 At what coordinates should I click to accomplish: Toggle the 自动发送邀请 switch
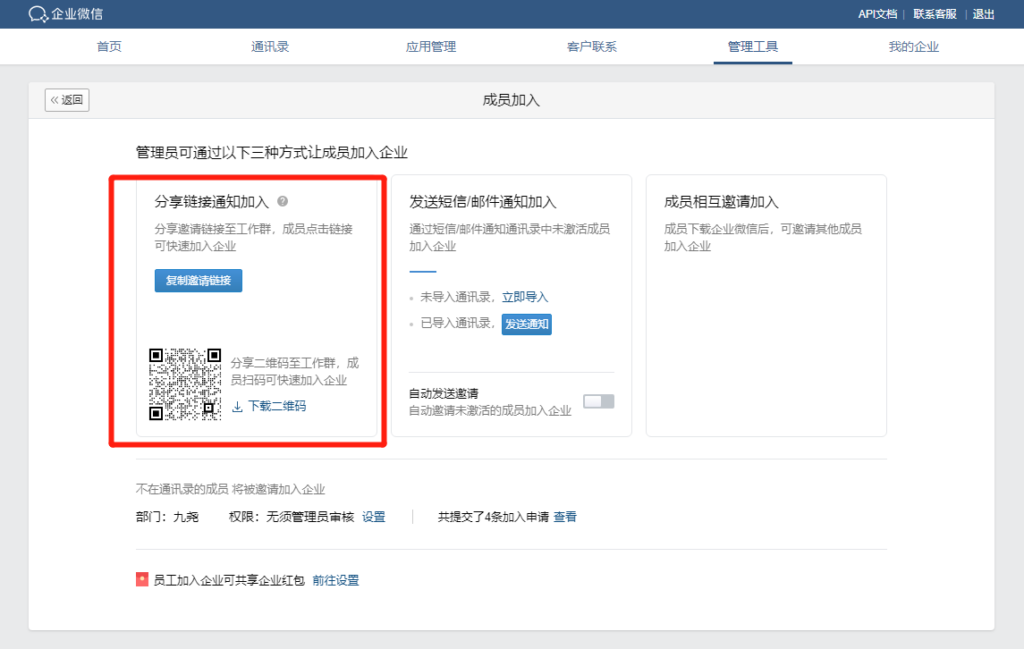tap(598, 401)
